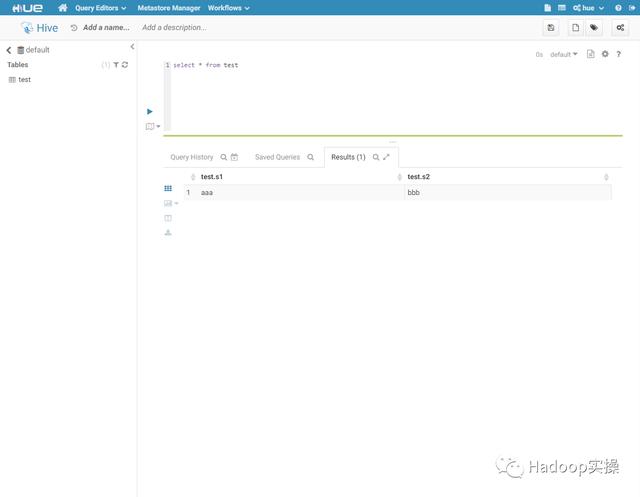Viewport: 640px width, 497px height.
Task: Open Metastore Manager
Action: click(169, 8)
